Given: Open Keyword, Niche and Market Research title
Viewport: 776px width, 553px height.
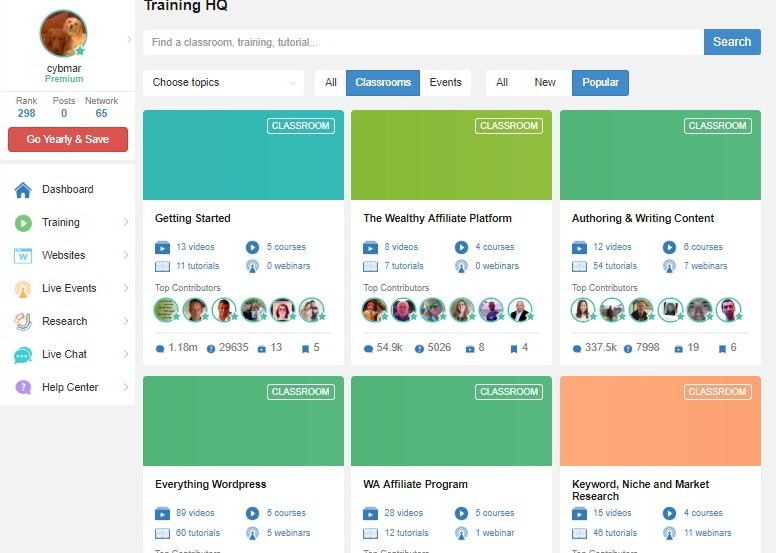Looking at the screenshot, I should (x=640, y=490).
